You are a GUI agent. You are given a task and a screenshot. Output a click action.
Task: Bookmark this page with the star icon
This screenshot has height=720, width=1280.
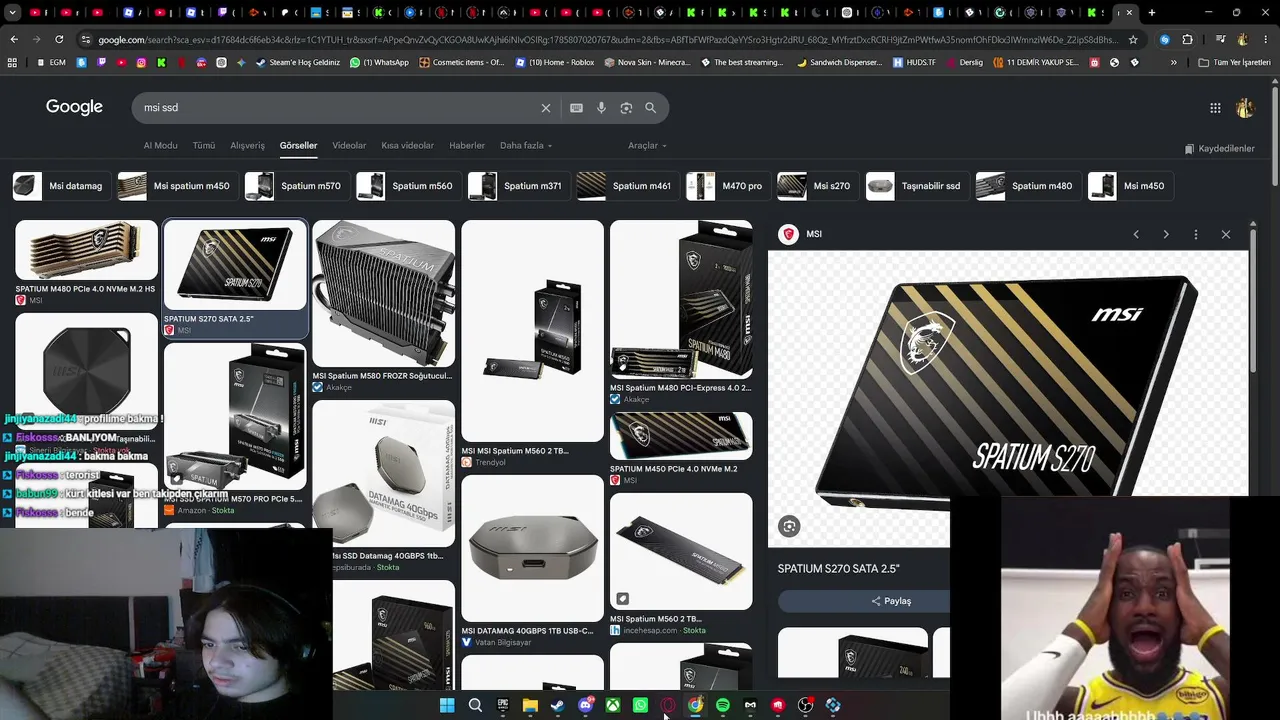point(1133,39)
